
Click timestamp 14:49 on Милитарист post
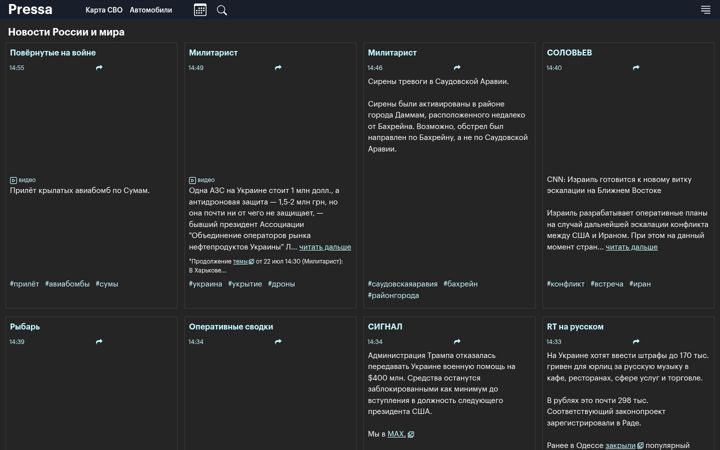pyautogui.click(x=196, y=68)
